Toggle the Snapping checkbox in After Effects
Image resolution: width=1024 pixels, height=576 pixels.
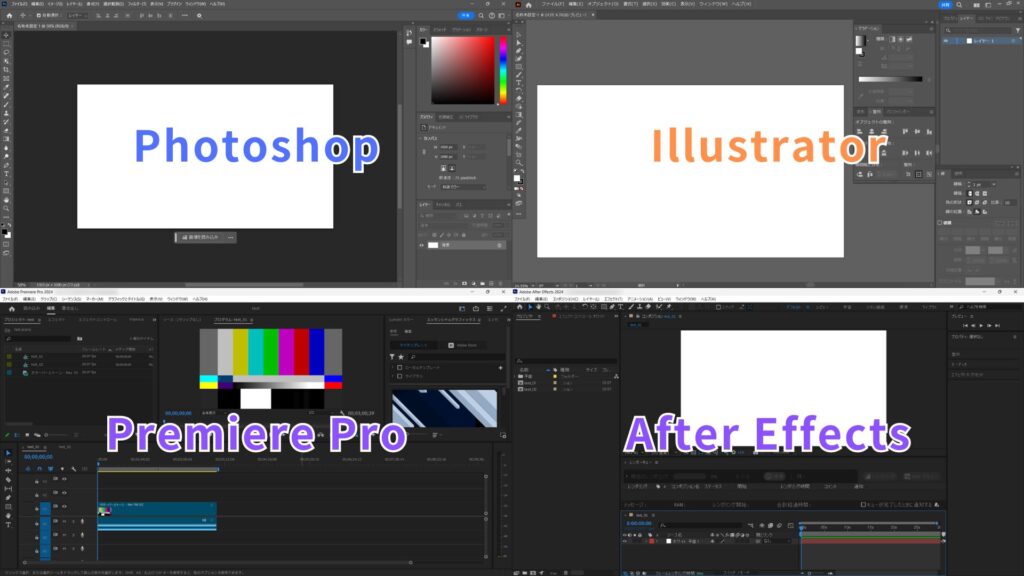[718, 307]
